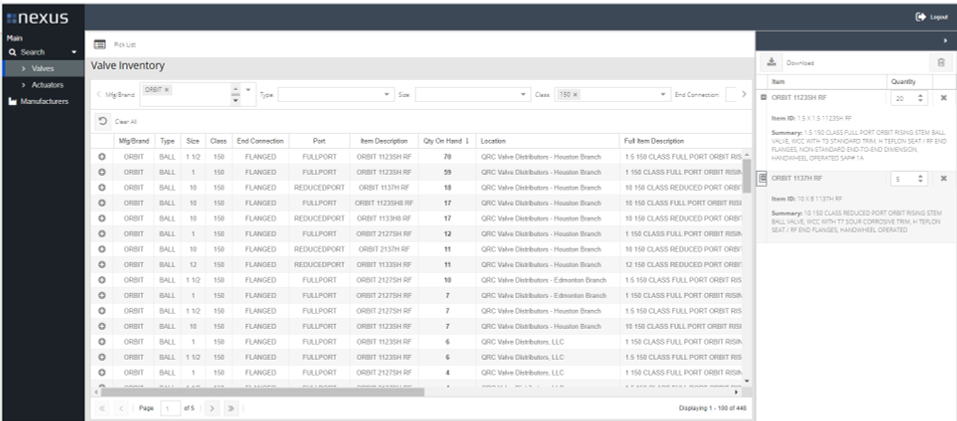Image resolution: width=957 pixels, height=421 pixels.
Task: Add ORBIT 1123SH8 RF row to pick list
Action: (x=102, y=203)
